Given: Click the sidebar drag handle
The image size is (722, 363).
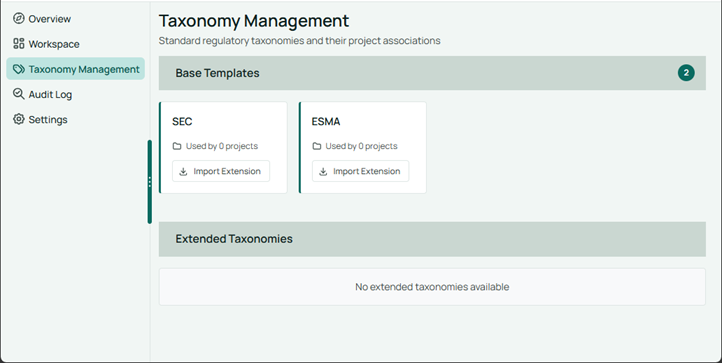Looking at the screenshot, I should (150, 182).
